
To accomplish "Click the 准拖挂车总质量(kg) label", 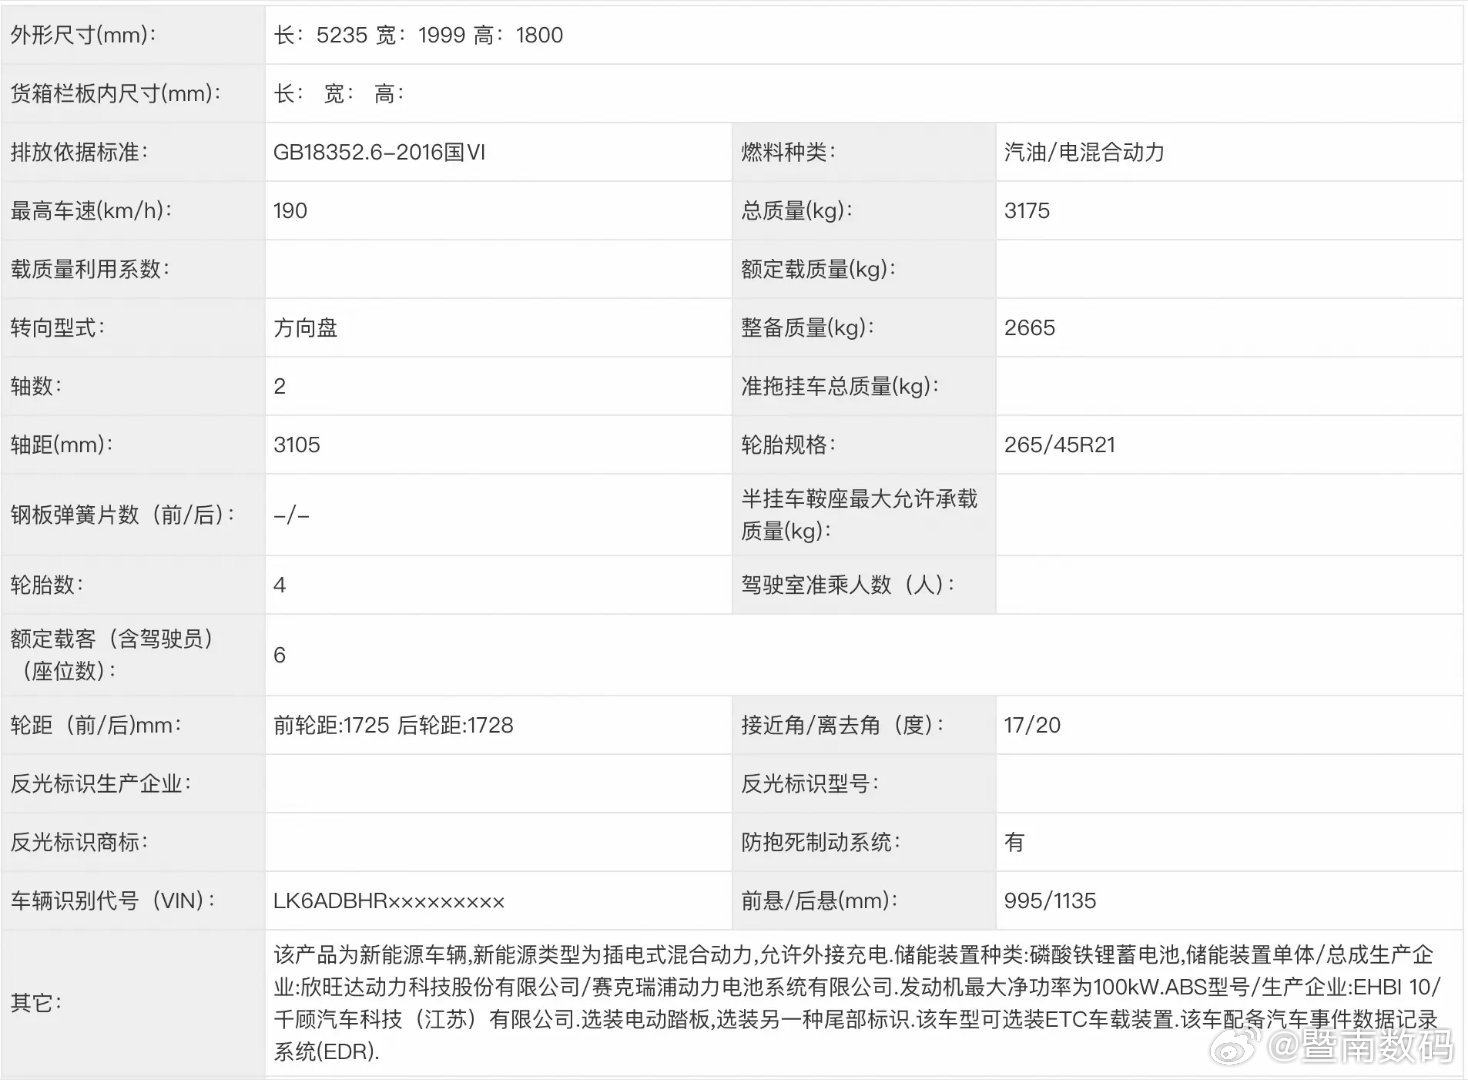I will click(840, 386).
